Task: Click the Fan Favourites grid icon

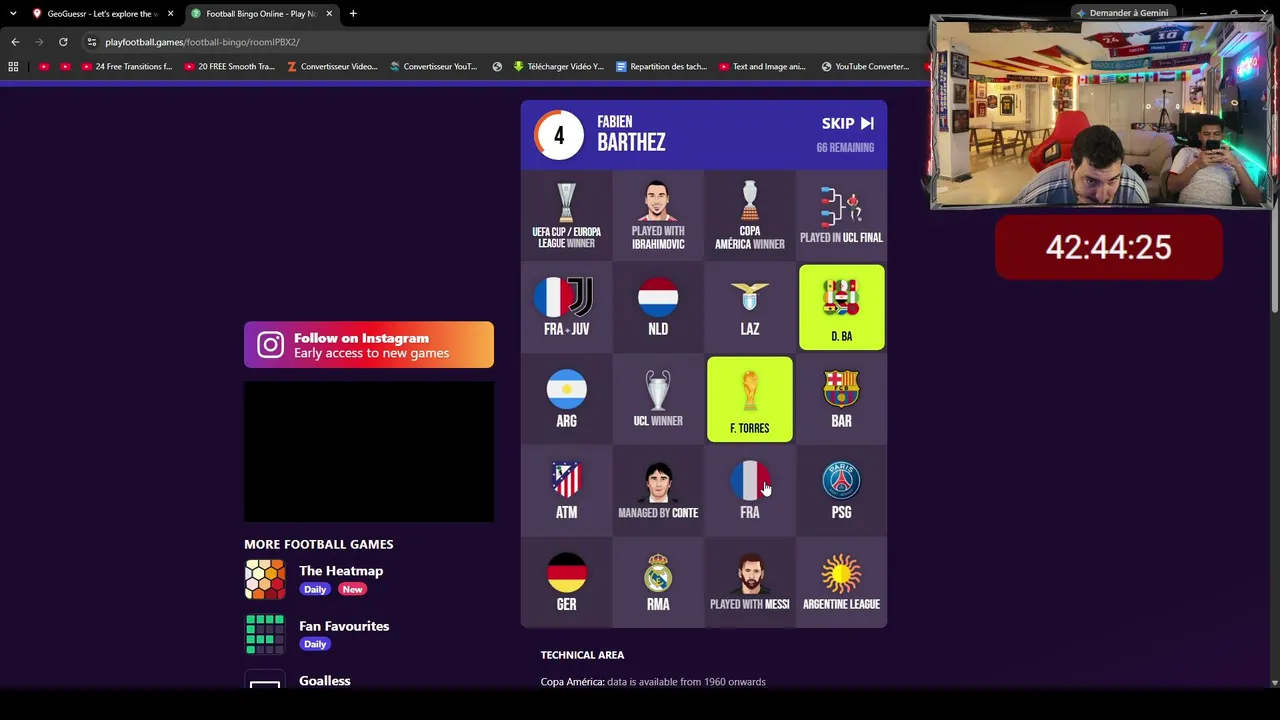Action: (265, 634)
